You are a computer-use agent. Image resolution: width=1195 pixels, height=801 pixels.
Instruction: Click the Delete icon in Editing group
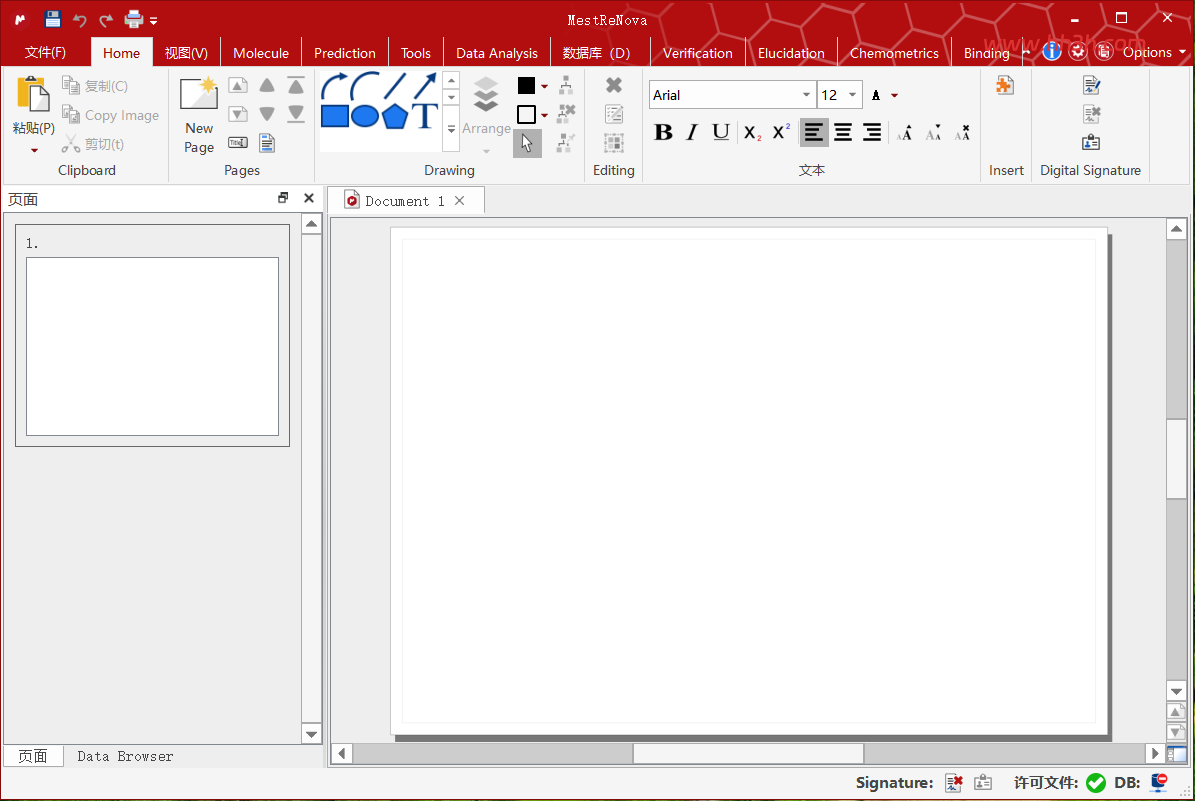(614, 85)
